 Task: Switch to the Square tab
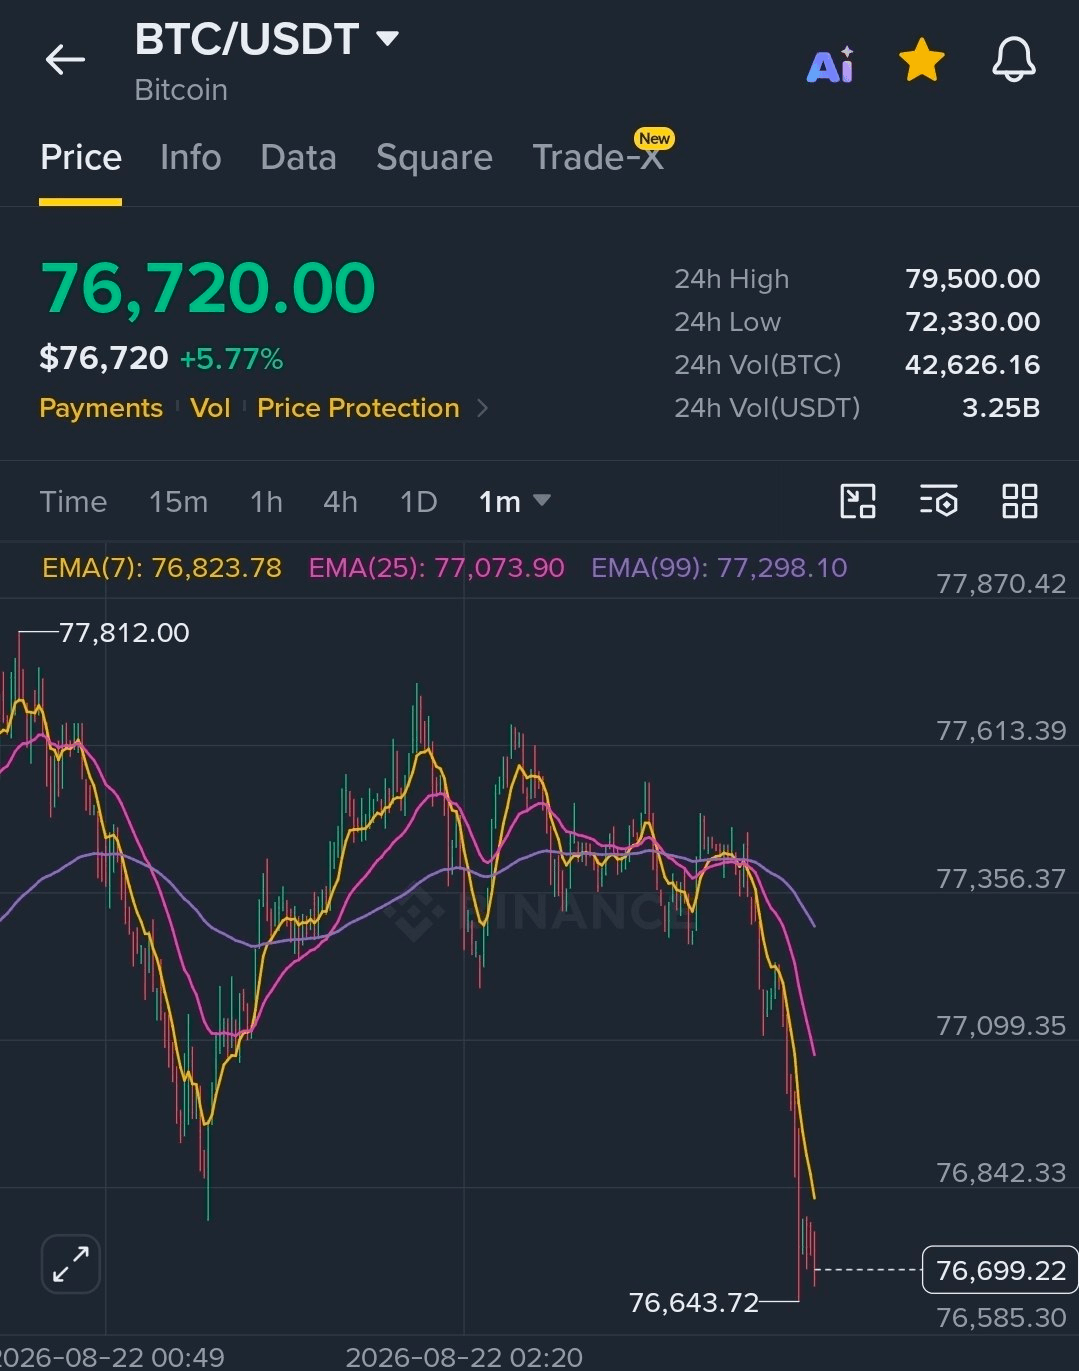click(x=434, y=158)
